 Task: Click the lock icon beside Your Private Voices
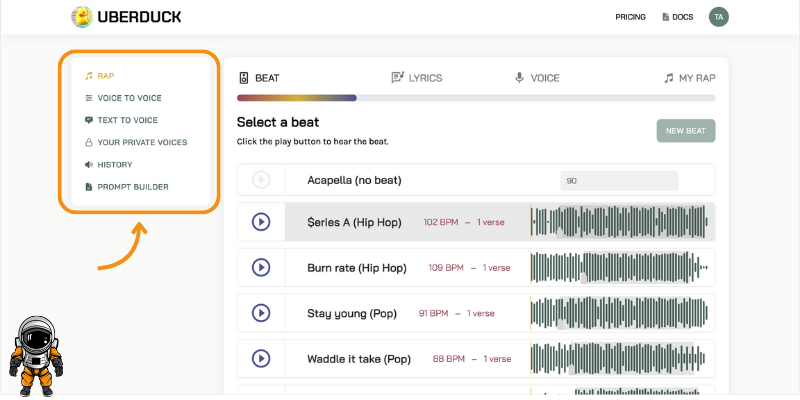[x=89, y=142]
